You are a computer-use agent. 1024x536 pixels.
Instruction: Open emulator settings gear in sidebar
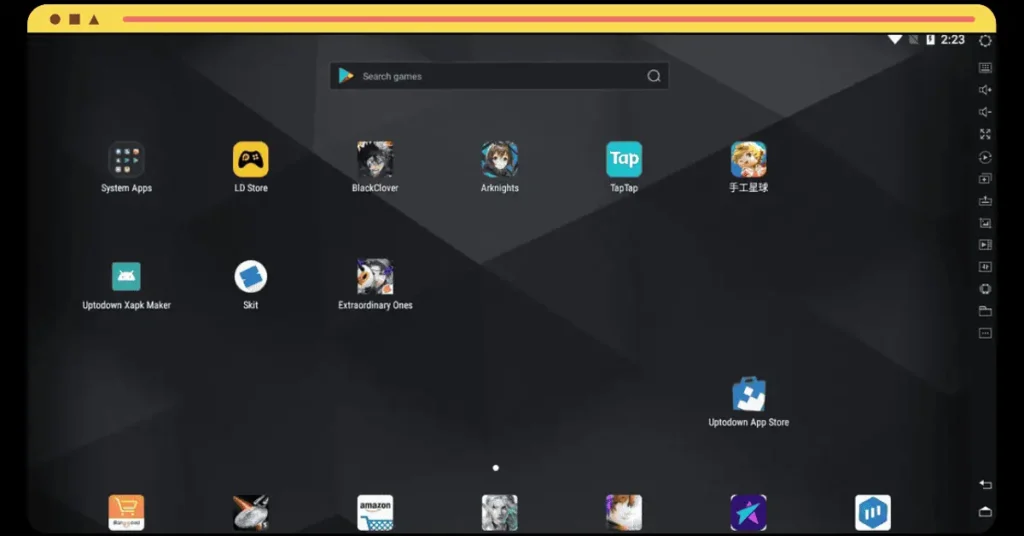click(985, 40)
